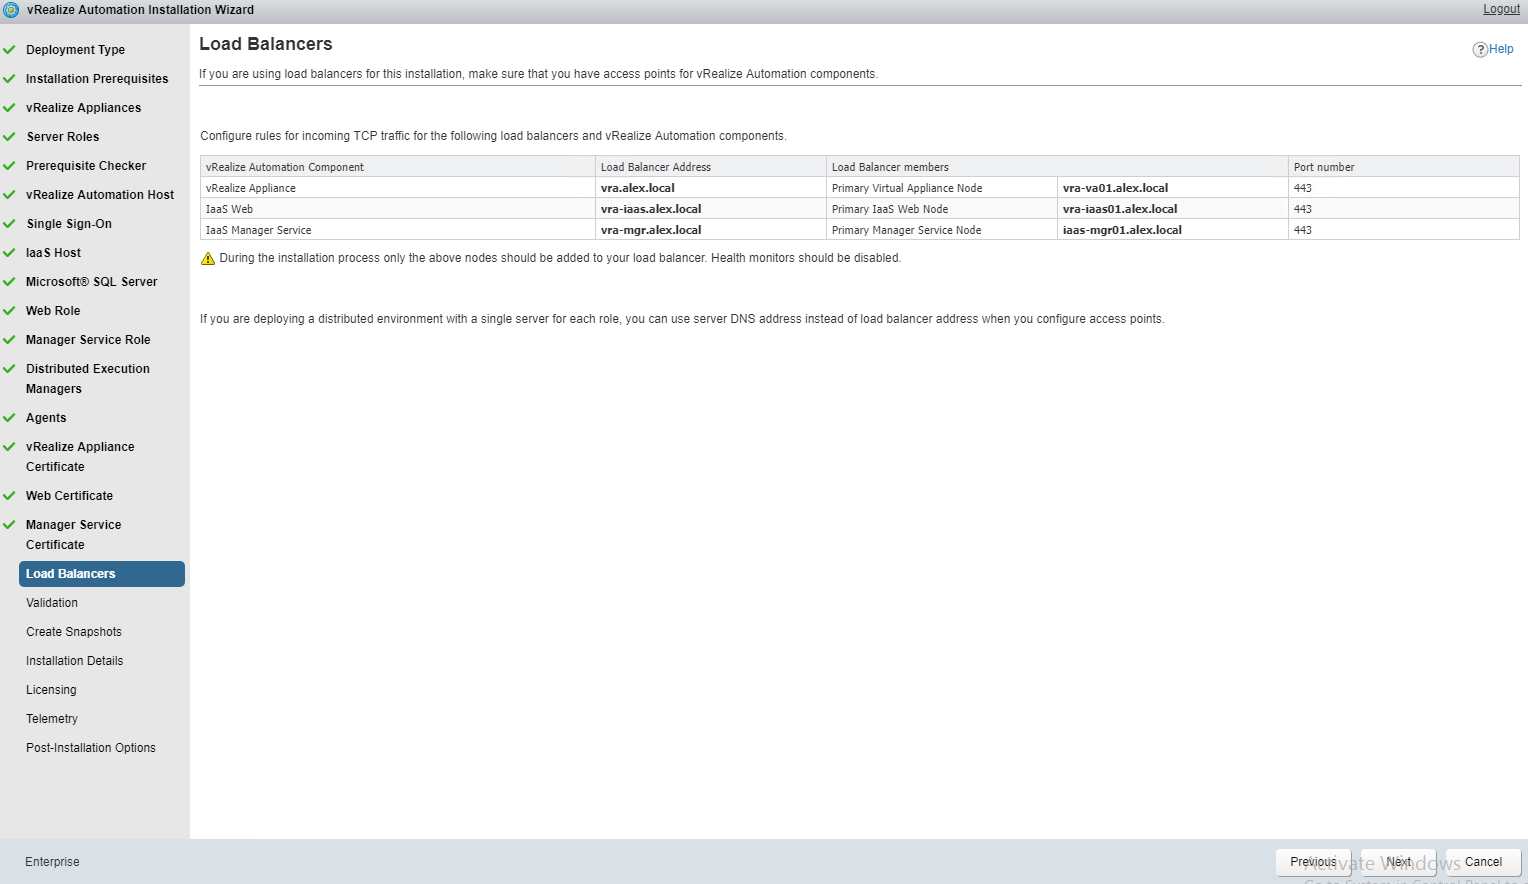Go to the Manager Service Certificate step
This screenshot has height=884, width=1528.
coord(73,535)
